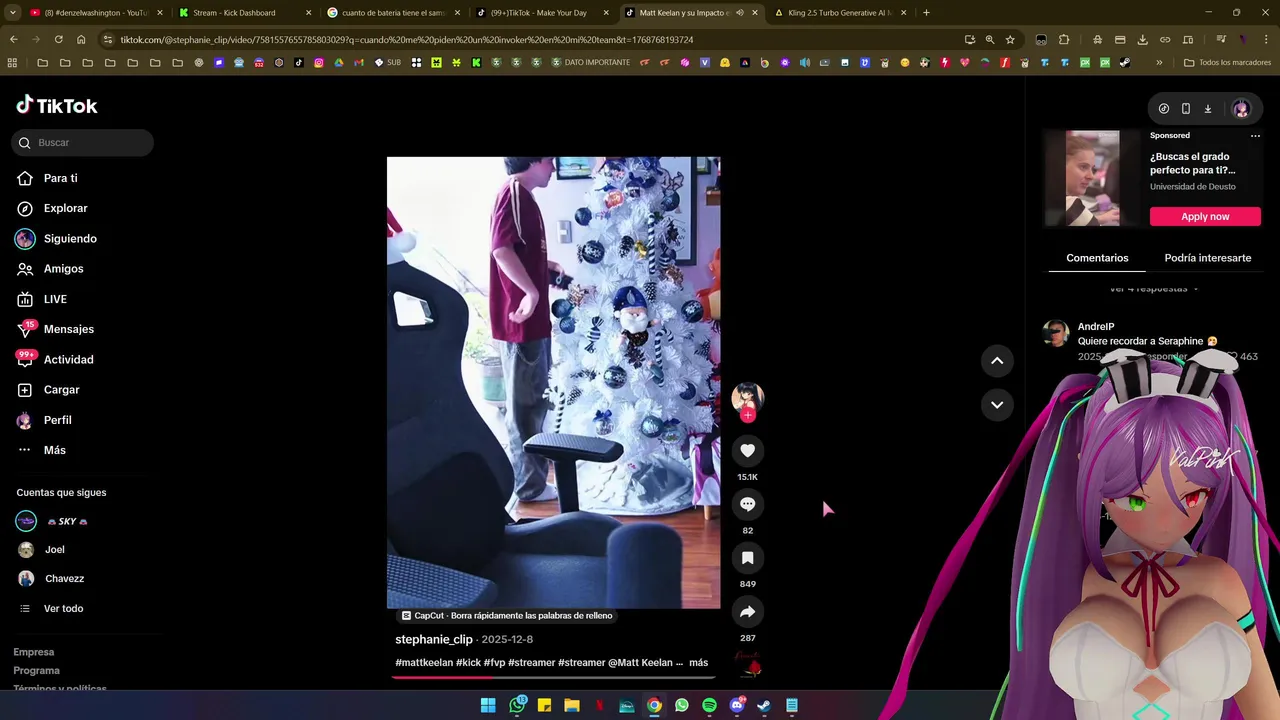Click the sponsored ad thumbnail
Image resolution: width=1280 pixels, height=720 pixels.
tap(1091, 179)
